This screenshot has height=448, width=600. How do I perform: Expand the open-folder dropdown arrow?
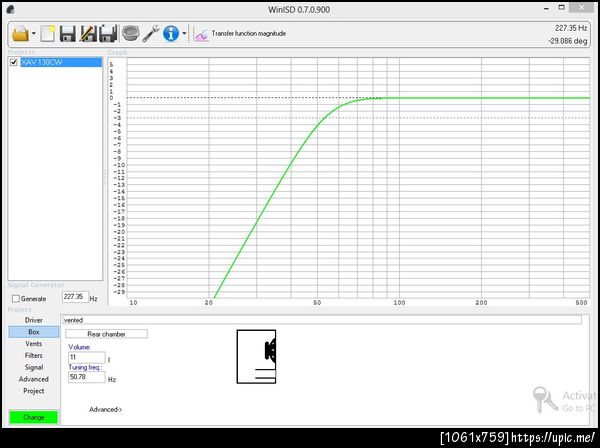pyautogui.click(x=34, y=34)
